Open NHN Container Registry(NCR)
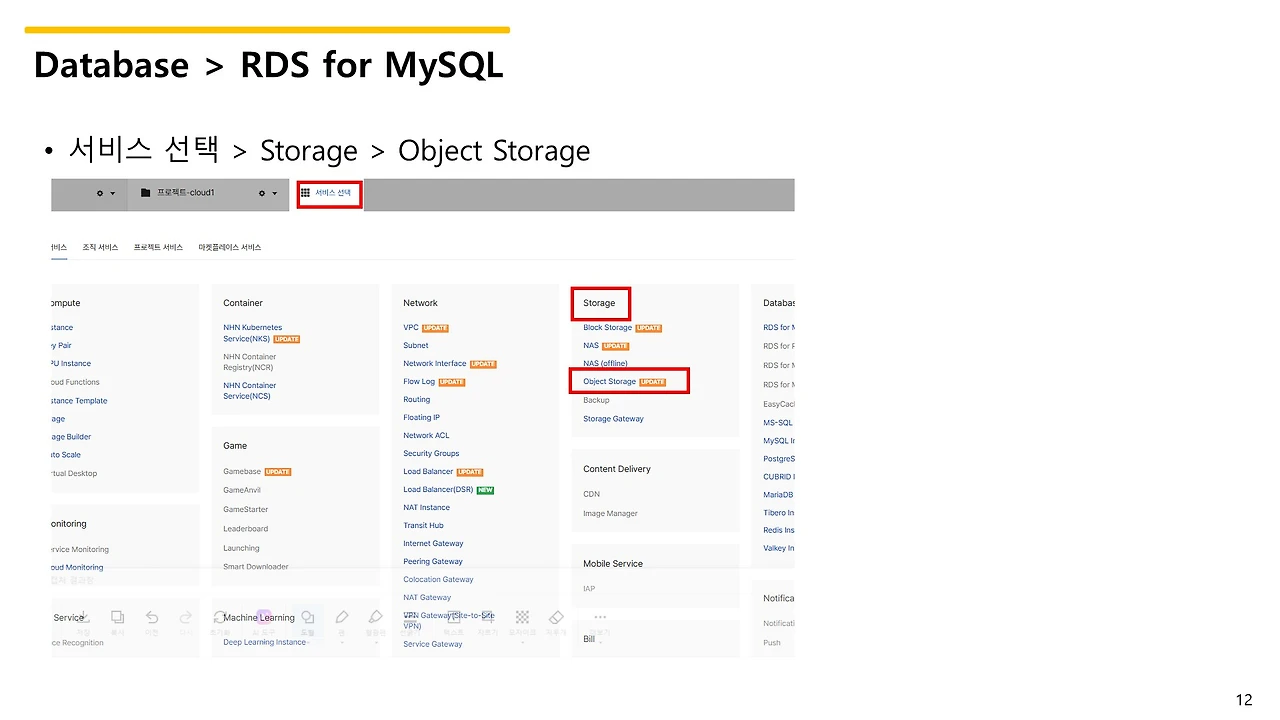1280x720 pixels. pyautogui.click(x=249, y=362)
